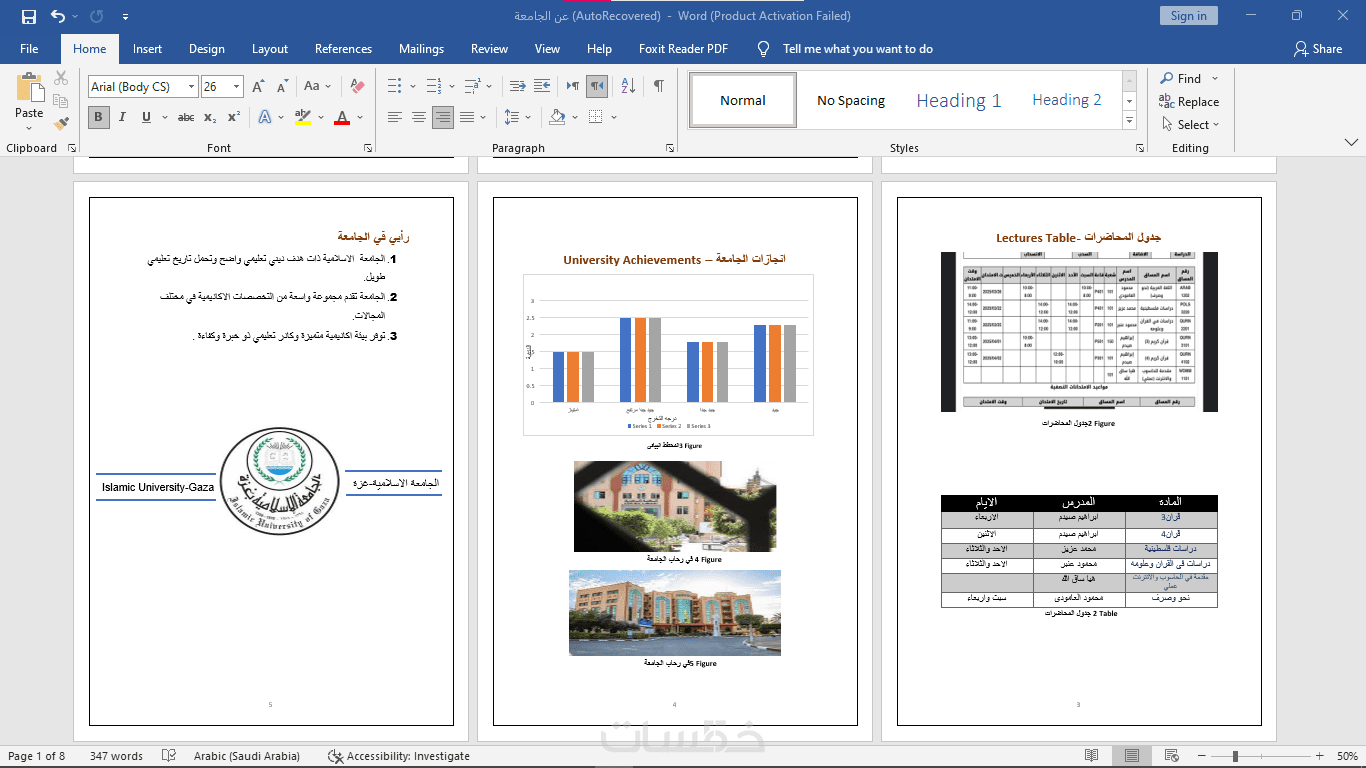Undo the last action
1366x768 pixels.
click(57, 16)
